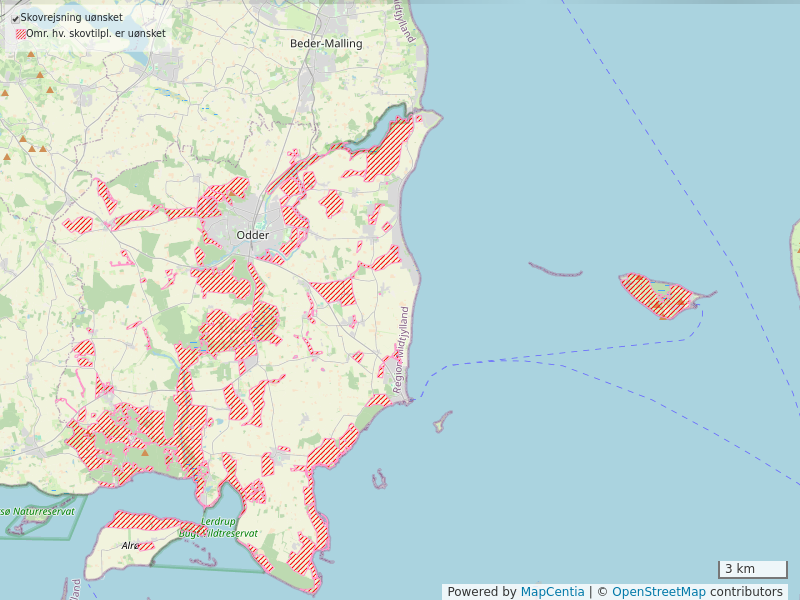Click the Odder town label

pos(252,235)
